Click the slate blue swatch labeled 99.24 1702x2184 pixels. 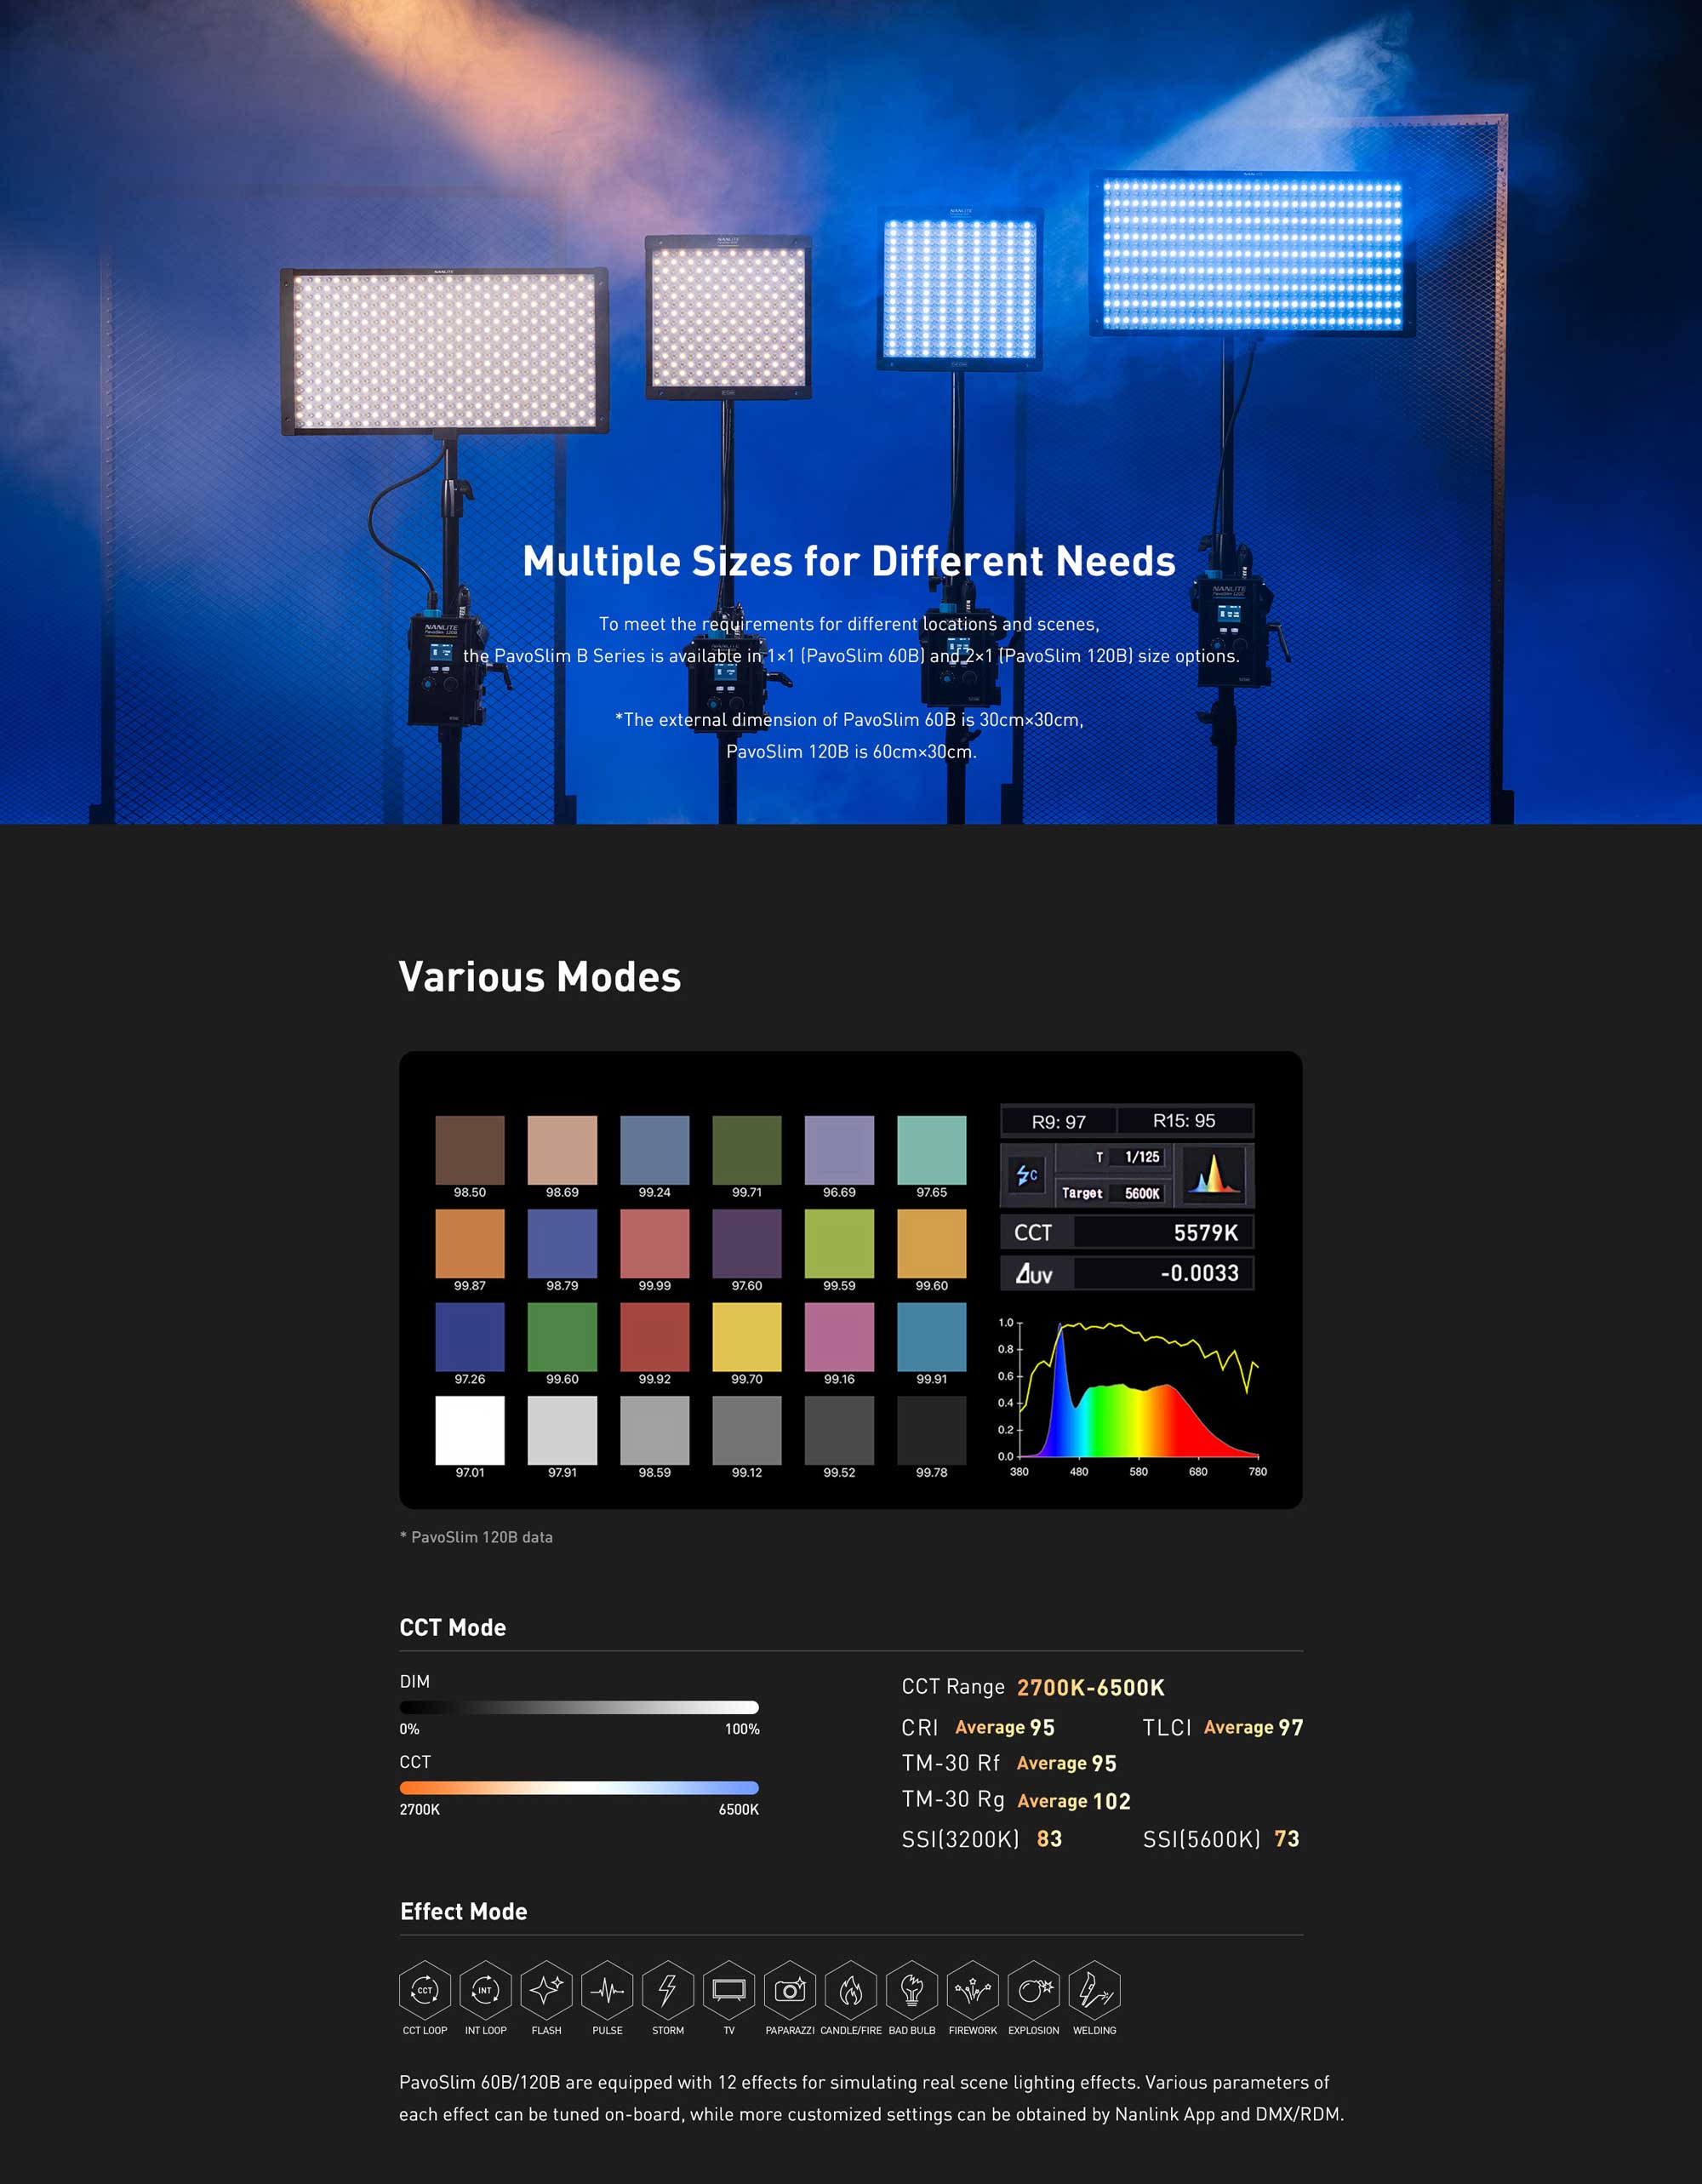coord(655,1150)
